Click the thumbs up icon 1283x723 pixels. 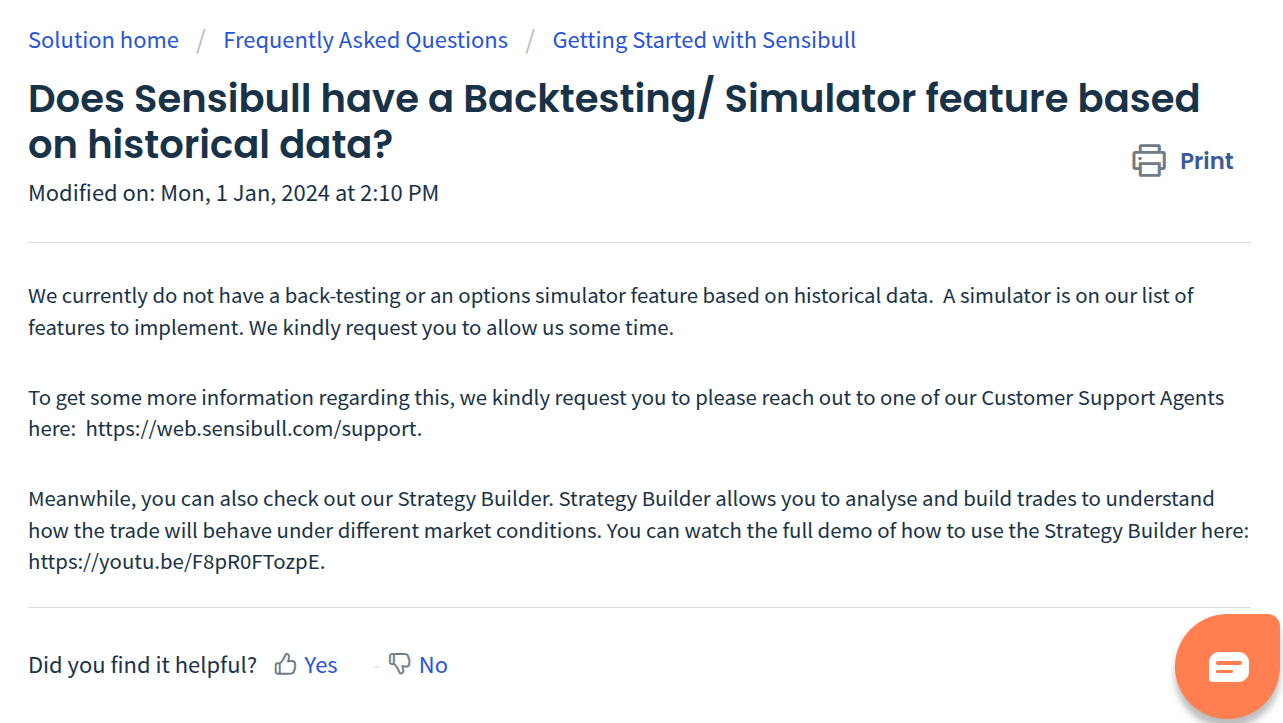pyautogui.click(x=286, y=665)
